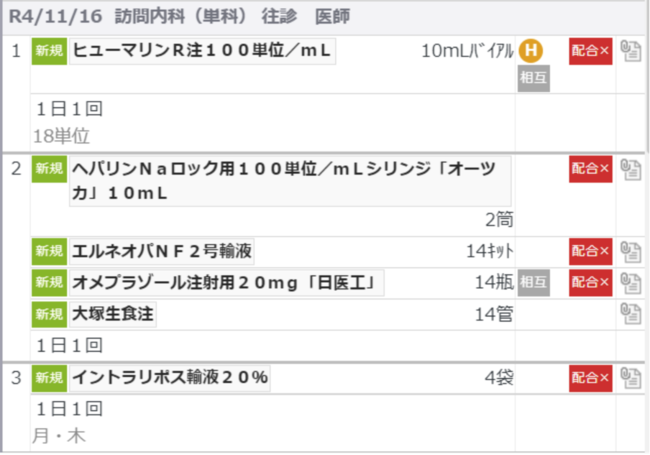Image resolution: width=650 pixels, height=455 pixels.
Task: Open document icon beside エルネオパNF2号輸液
Action: [631, 252]
